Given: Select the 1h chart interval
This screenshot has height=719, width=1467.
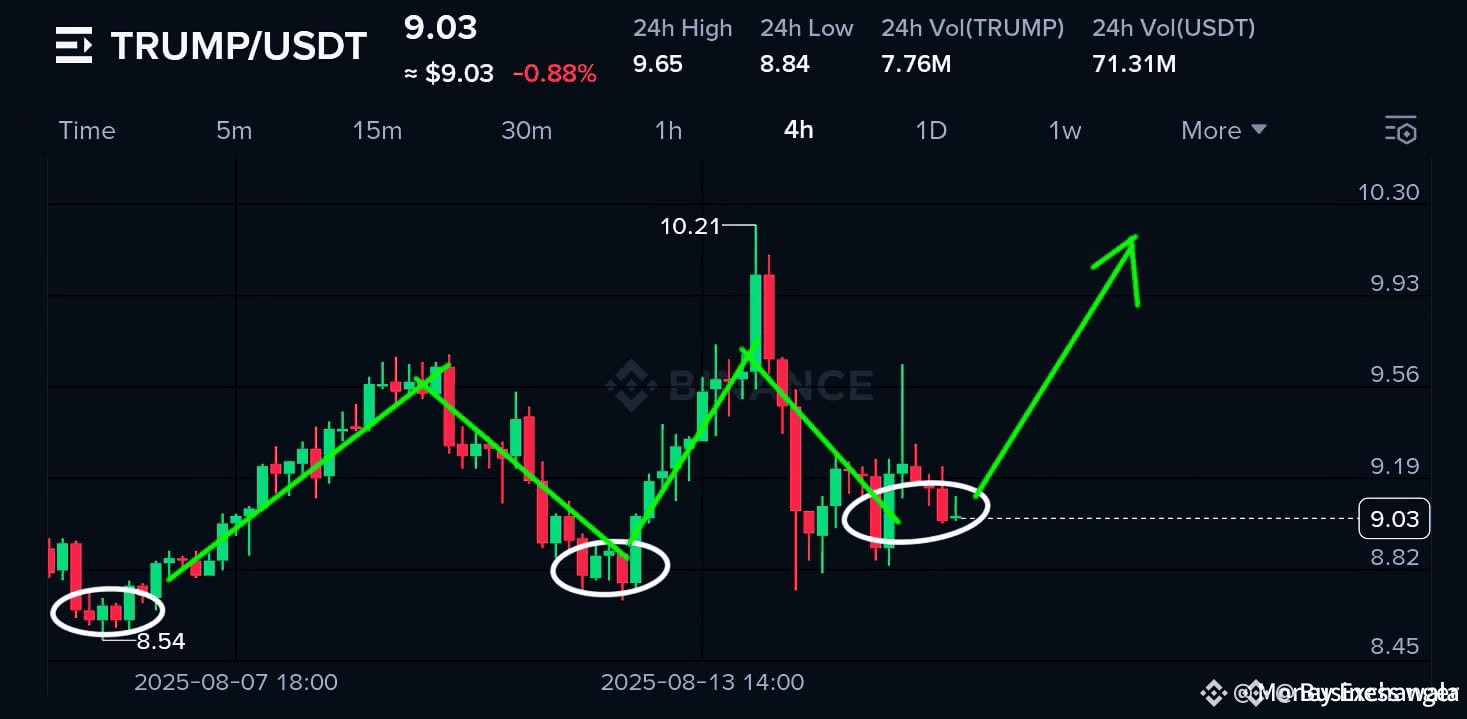Looking at the screenshot, I should 668,130.
